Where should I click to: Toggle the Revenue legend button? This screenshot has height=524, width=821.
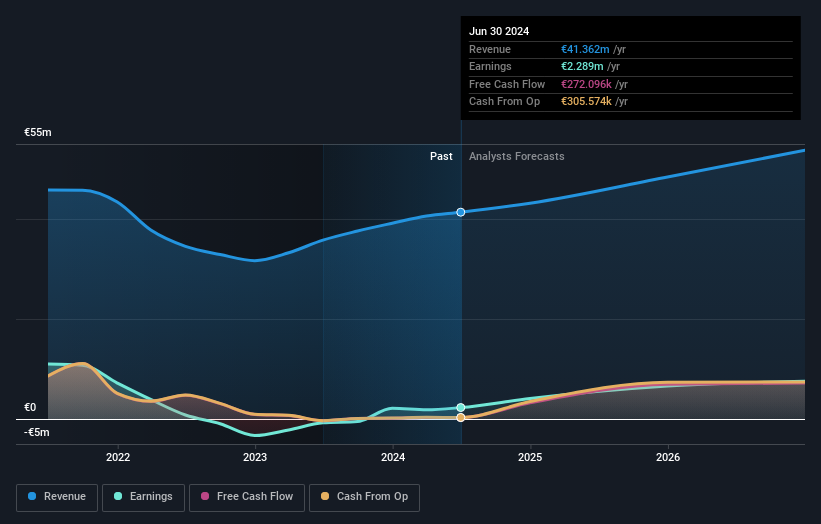click(x=57, y=497)
